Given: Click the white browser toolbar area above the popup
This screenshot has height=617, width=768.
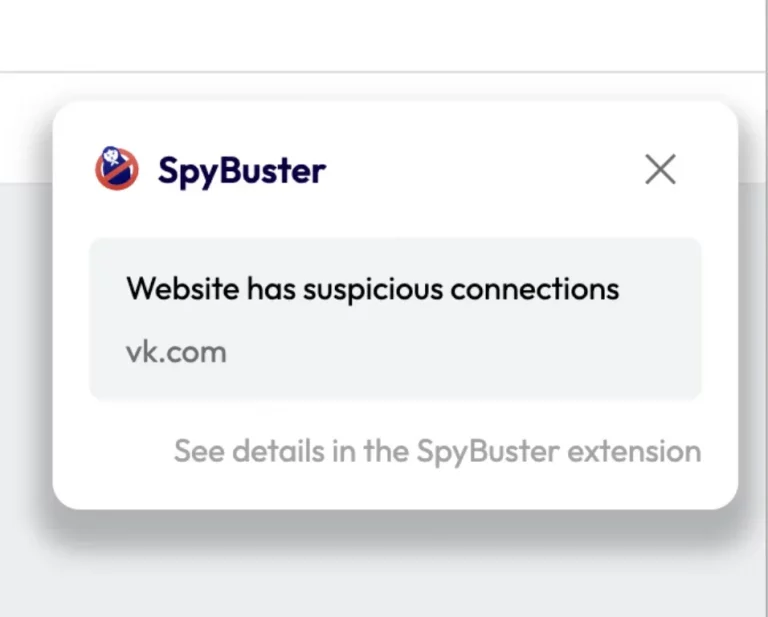Looking at the screenshot, I should [x=382, y=35].
